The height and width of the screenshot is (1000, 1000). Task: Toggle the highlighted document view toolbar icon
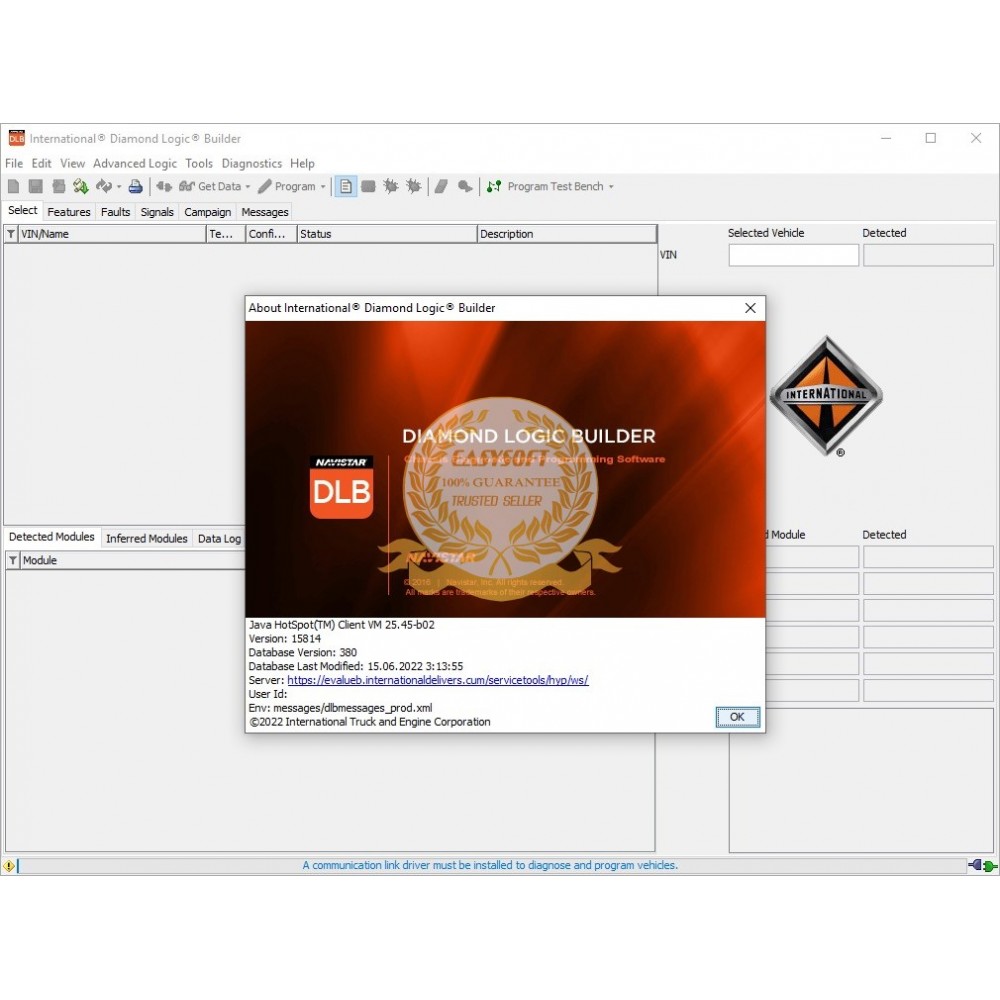click(x=346, y=186)
